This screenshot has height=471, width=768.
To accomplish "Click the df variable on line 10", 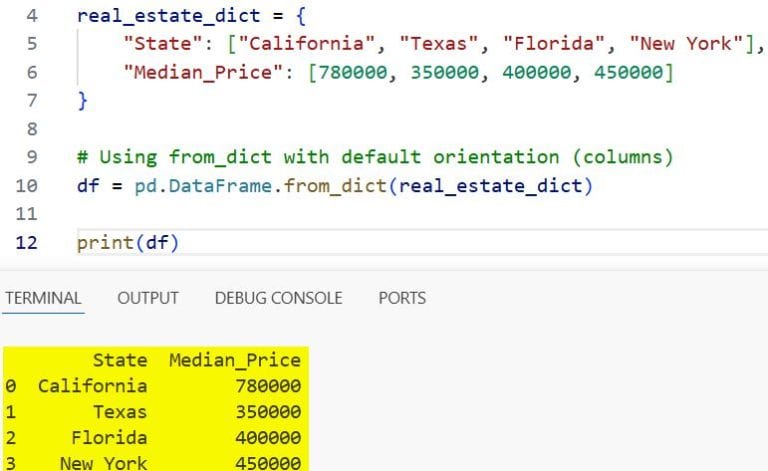I will [x=88, y=186].
